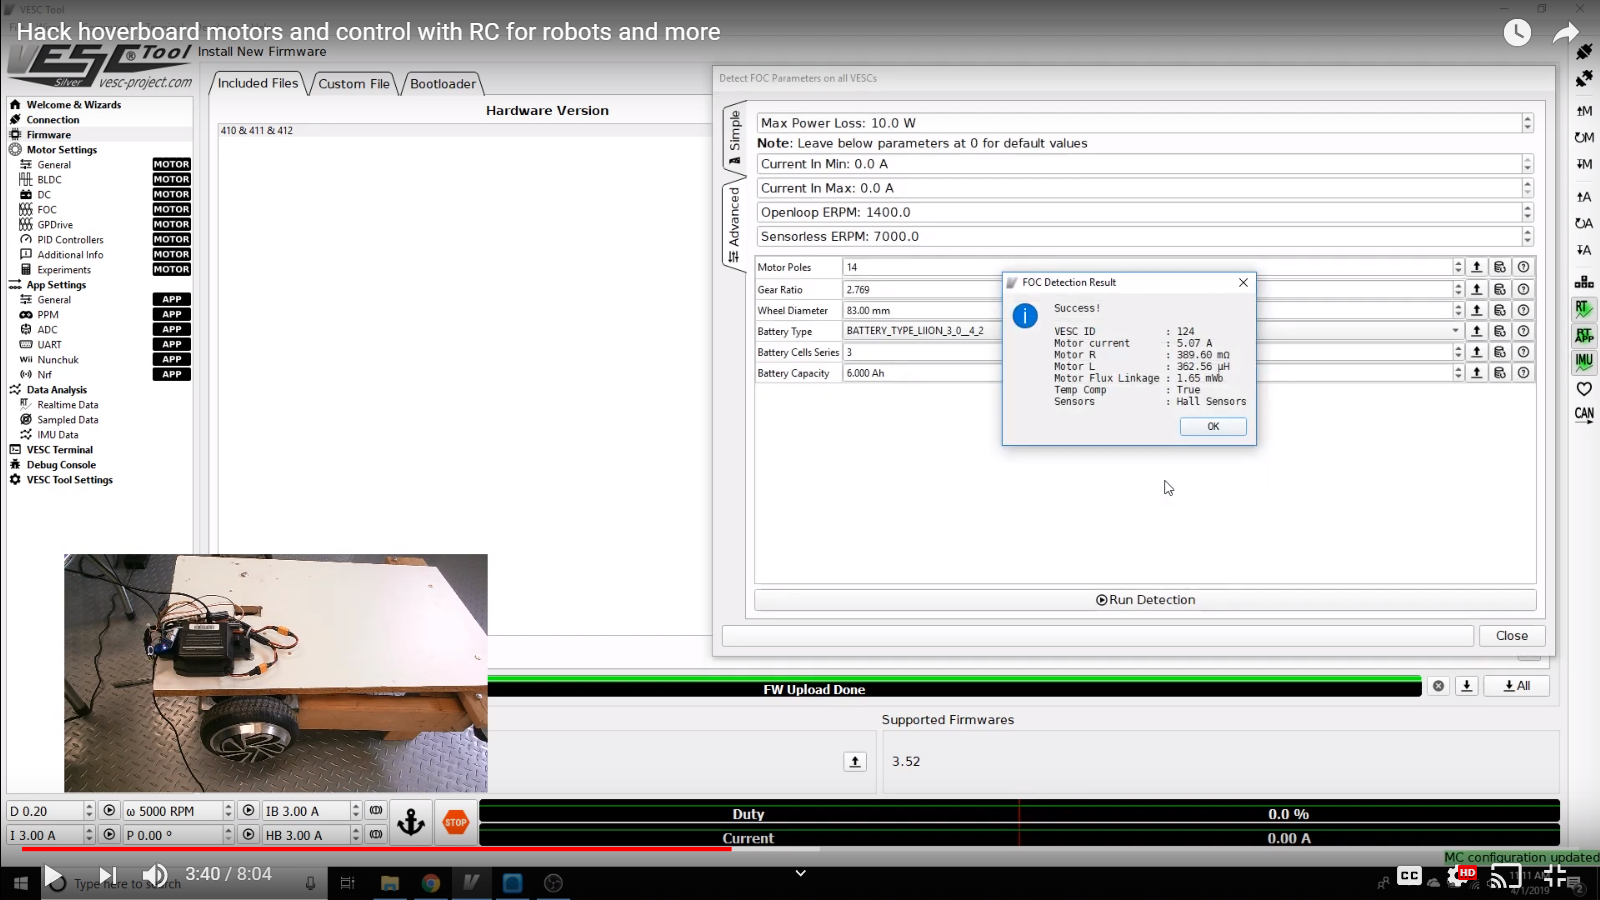Toggle the green RT realtime data button
Image resolution: width=1600 pixels, height=900 pixels.
point(1584,309)
